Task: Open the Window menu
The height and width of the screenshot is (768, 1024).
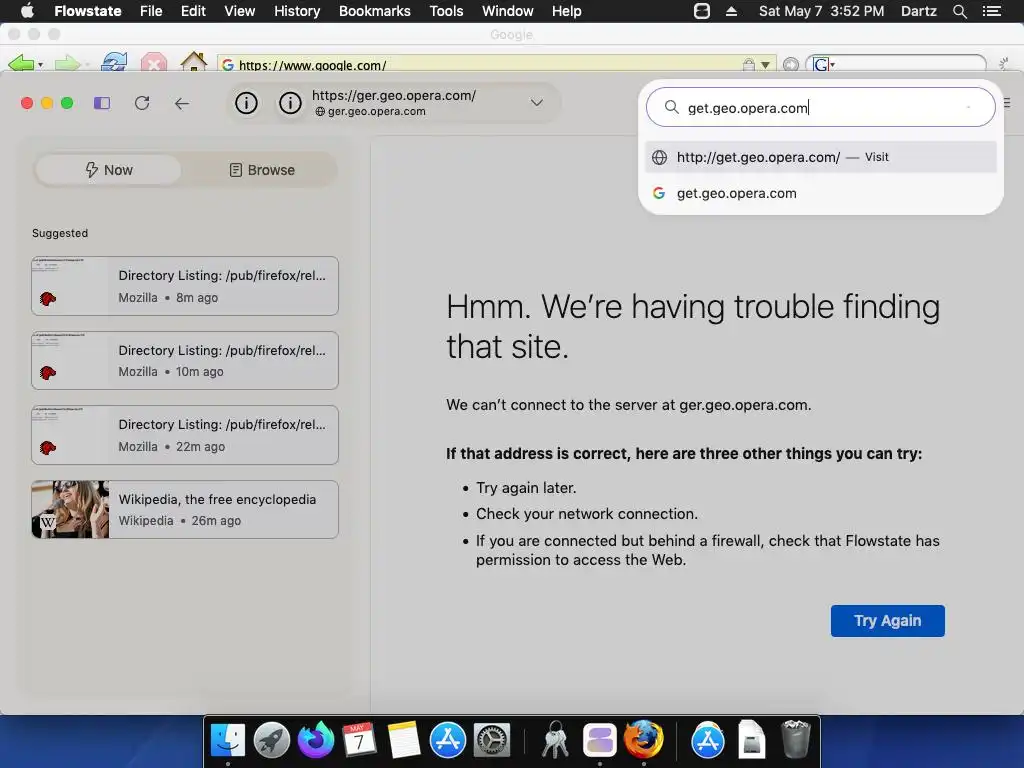Action: (507, 11)
